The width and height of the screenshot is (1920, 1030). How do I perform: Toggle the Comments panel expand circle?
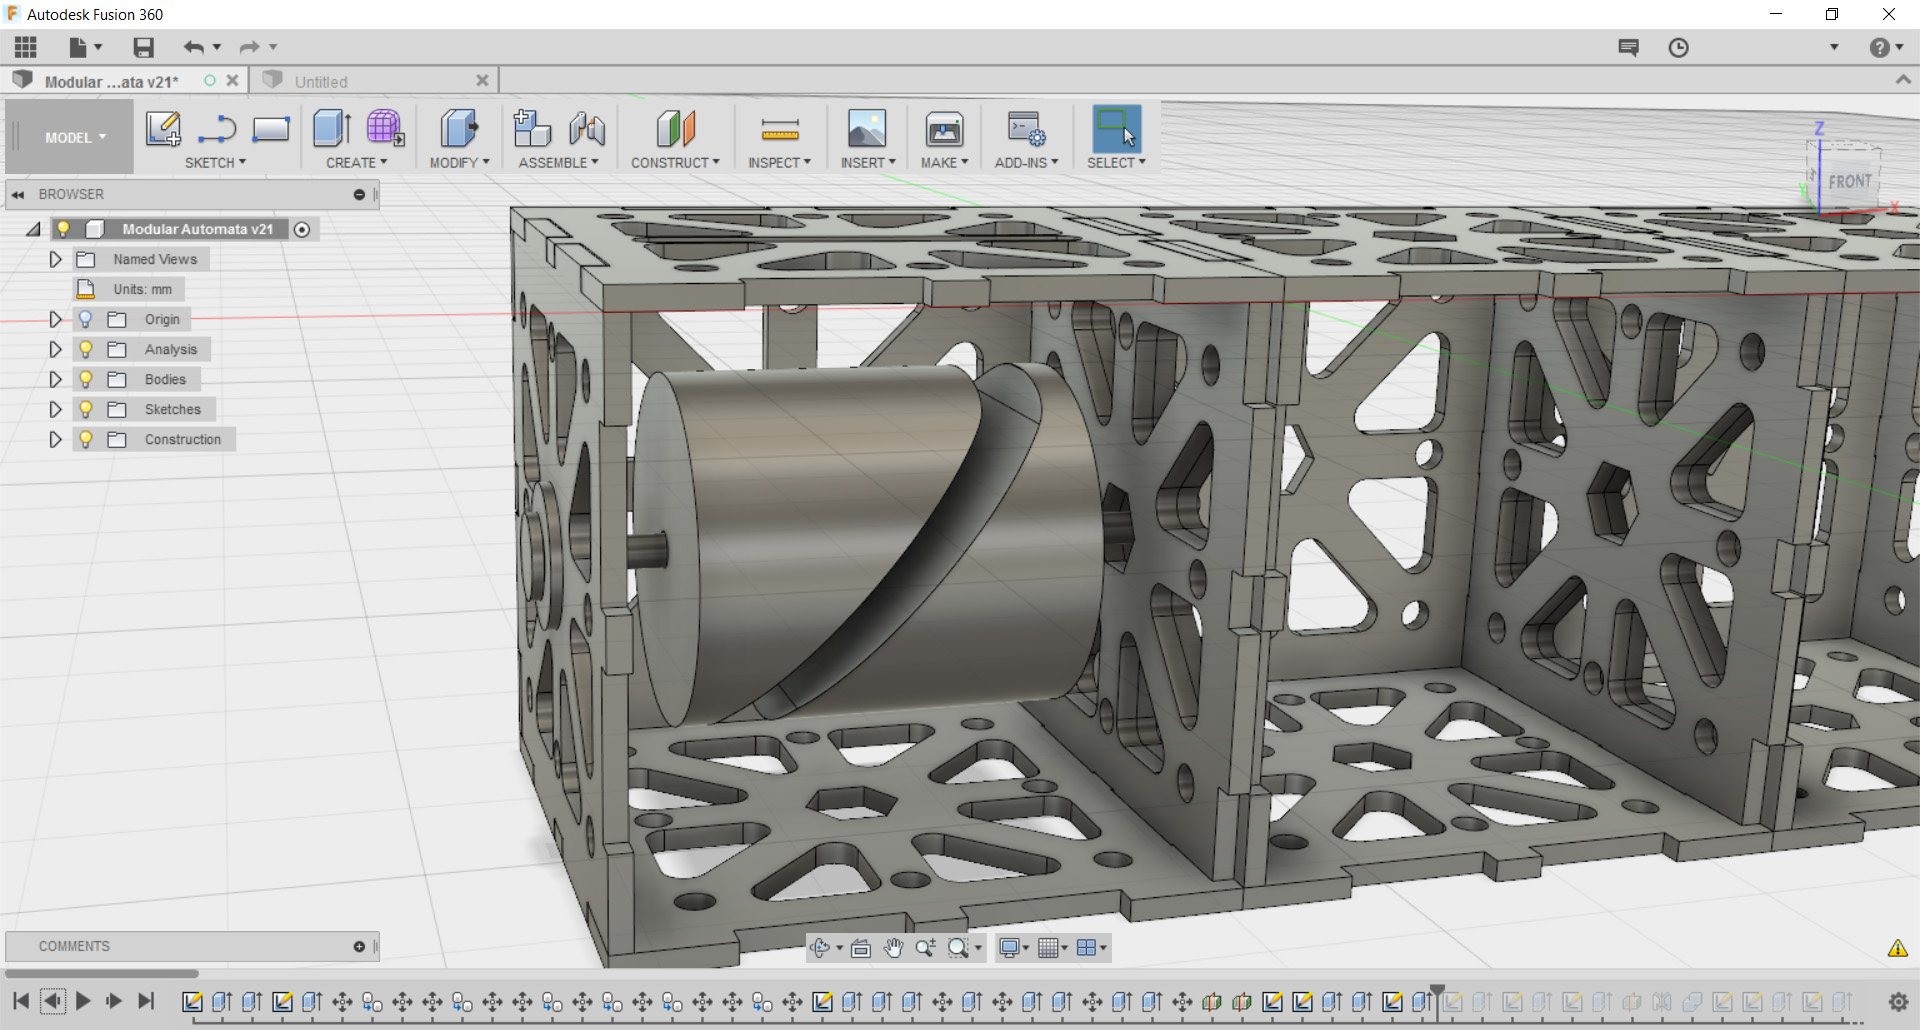tap(359, 947)
